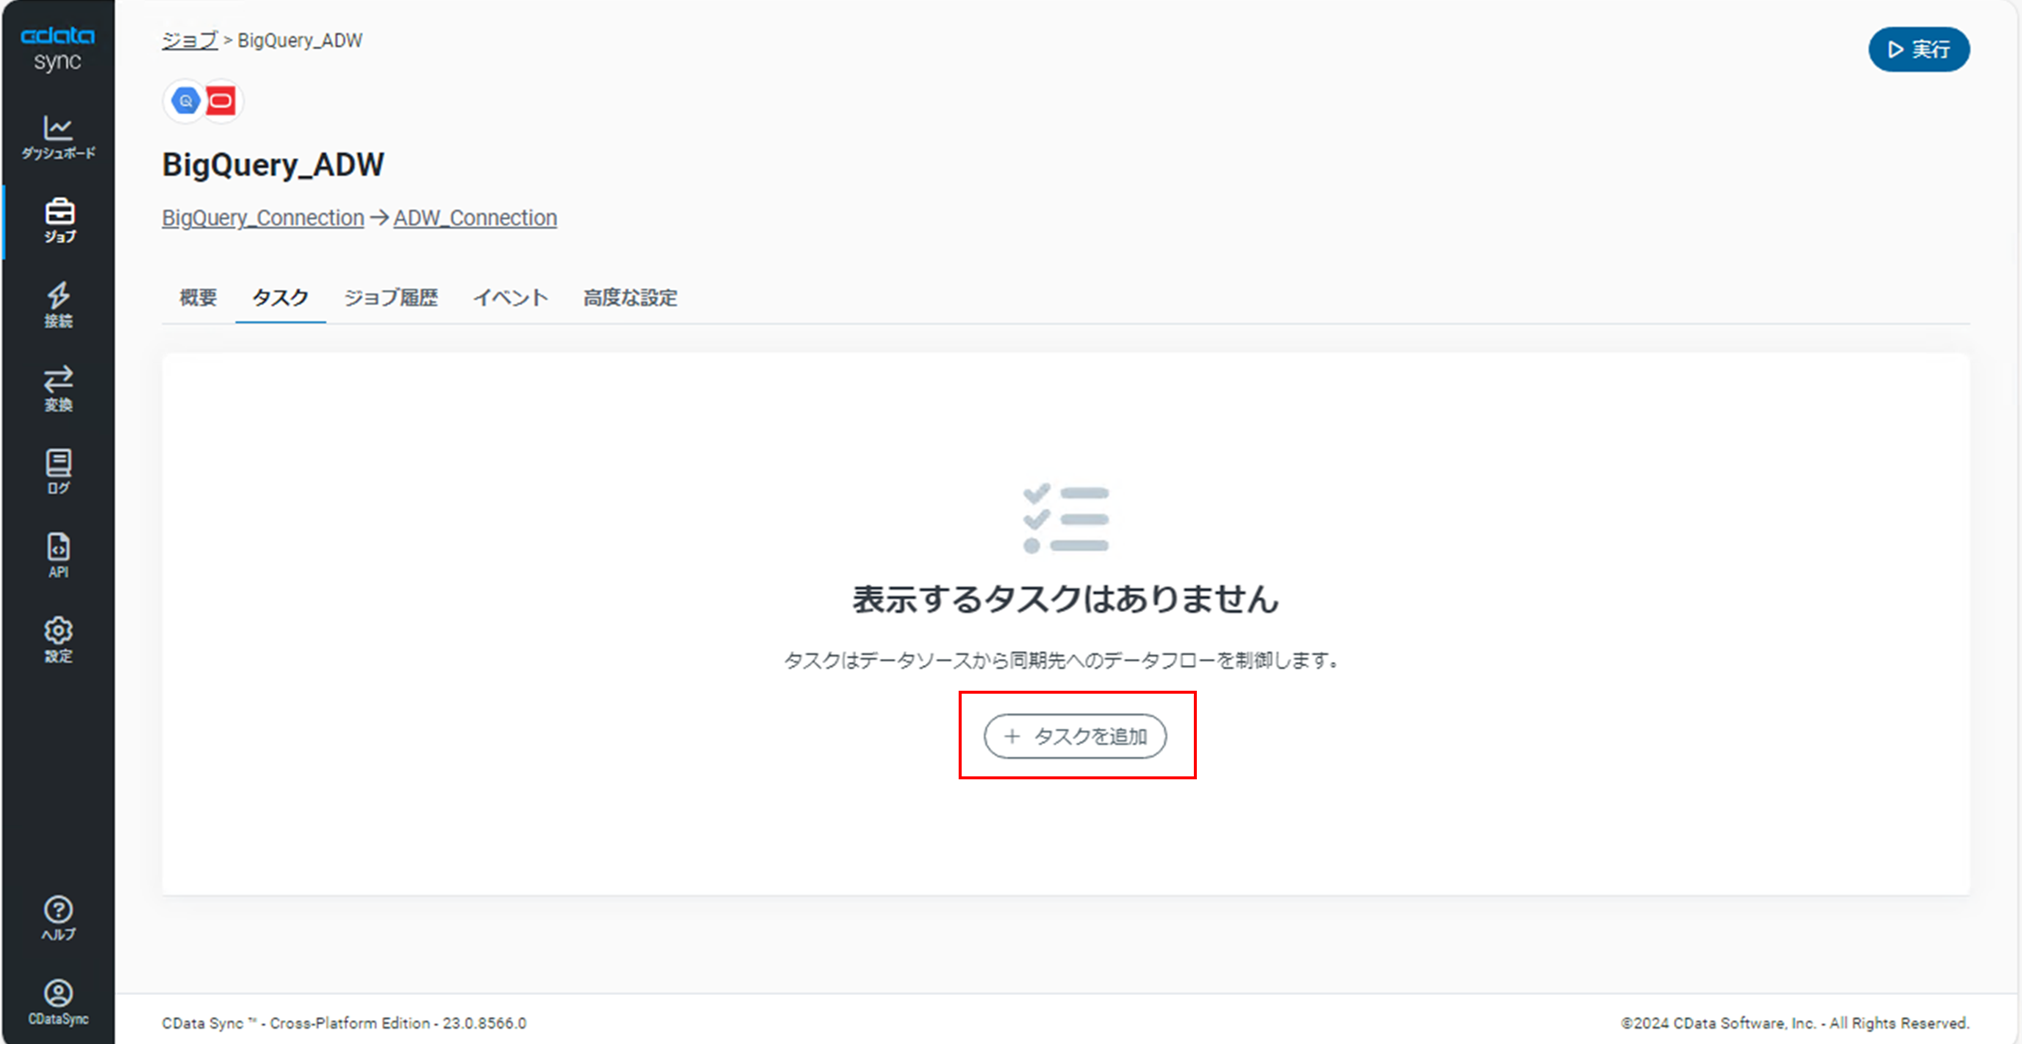The image size is (2022, 1044).
Task: Open the Settings (設定) gear icon
Action: tap(58, 639)
